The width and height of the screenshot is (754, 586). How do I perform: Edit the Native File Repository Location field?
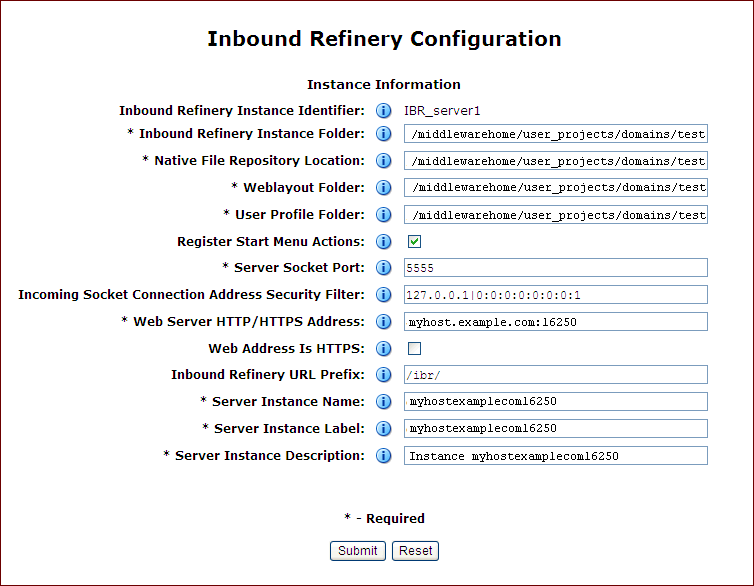pos(556,161)
